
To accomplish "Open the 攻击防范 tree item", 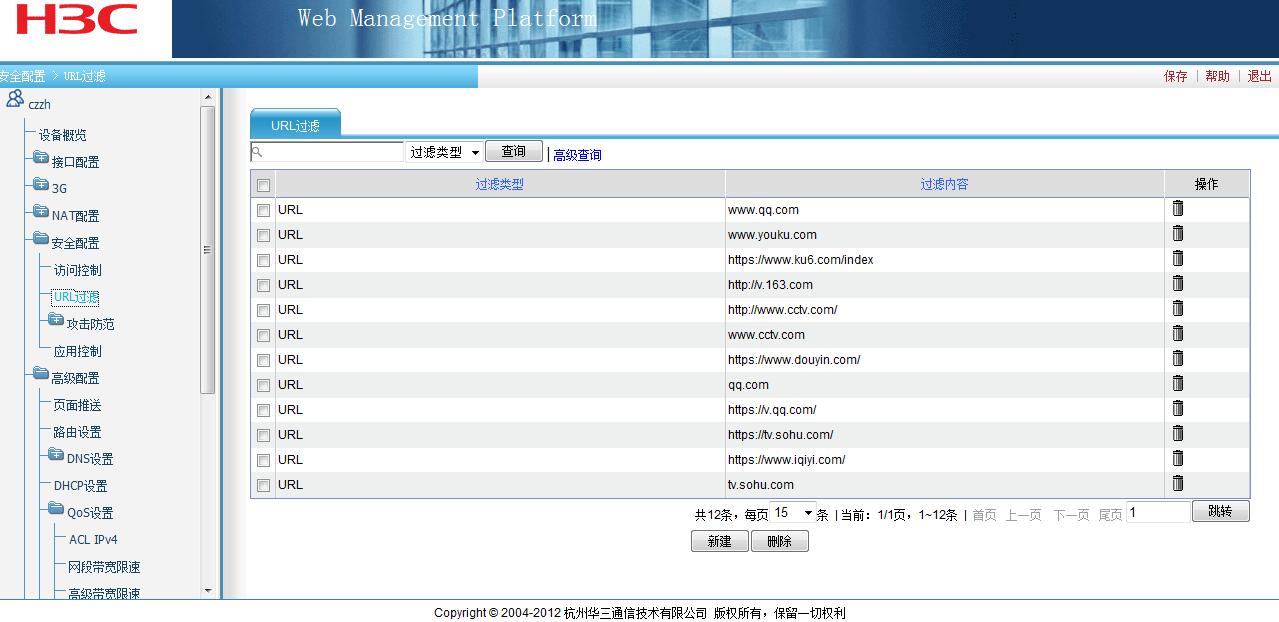I will pos(90,324).
